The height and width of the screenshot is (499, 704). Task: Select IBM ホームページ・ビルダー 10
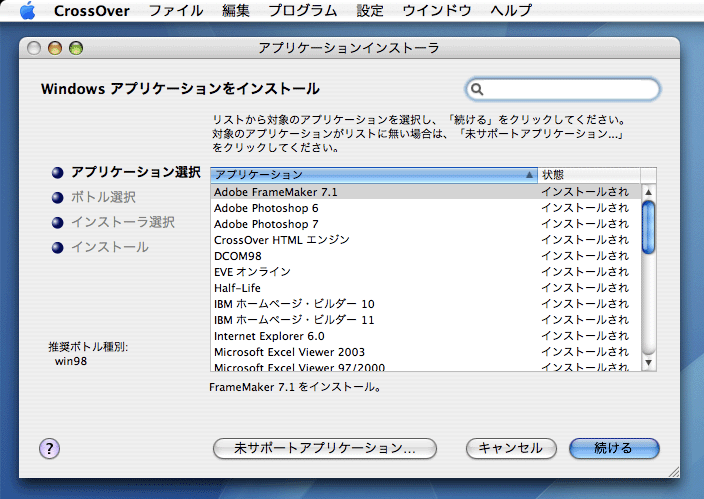point(426,304)
